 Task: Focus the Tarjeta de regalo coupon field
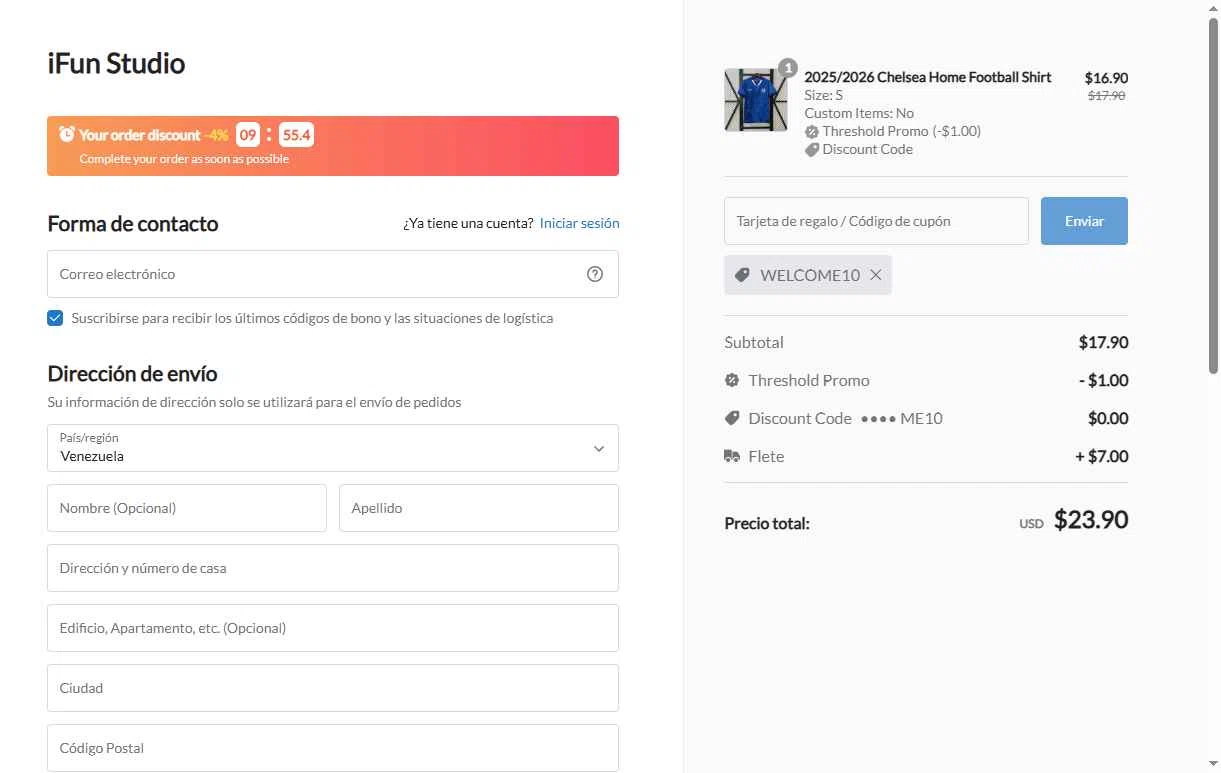point(876,221)
